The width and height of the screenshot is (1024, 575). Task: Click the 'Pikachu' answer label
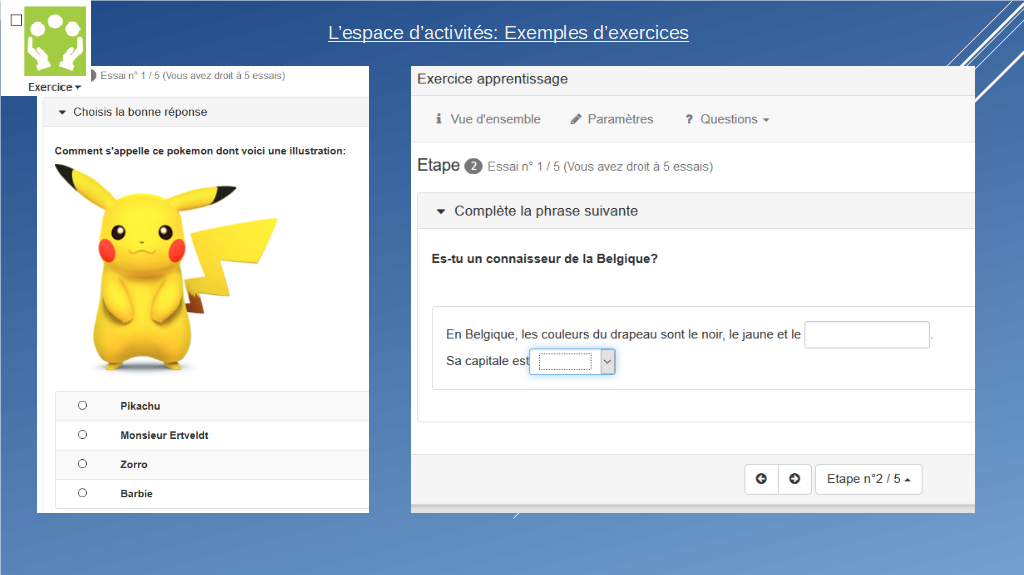[x=140, y=406]
